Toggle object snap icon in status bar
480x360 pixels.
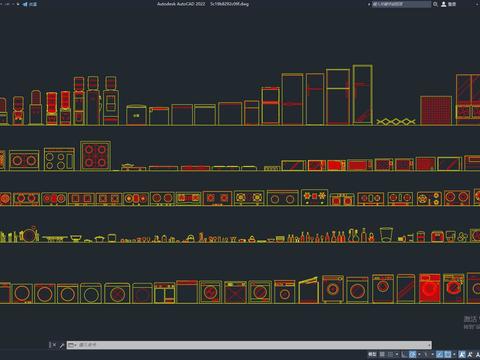tap(448, 354)
